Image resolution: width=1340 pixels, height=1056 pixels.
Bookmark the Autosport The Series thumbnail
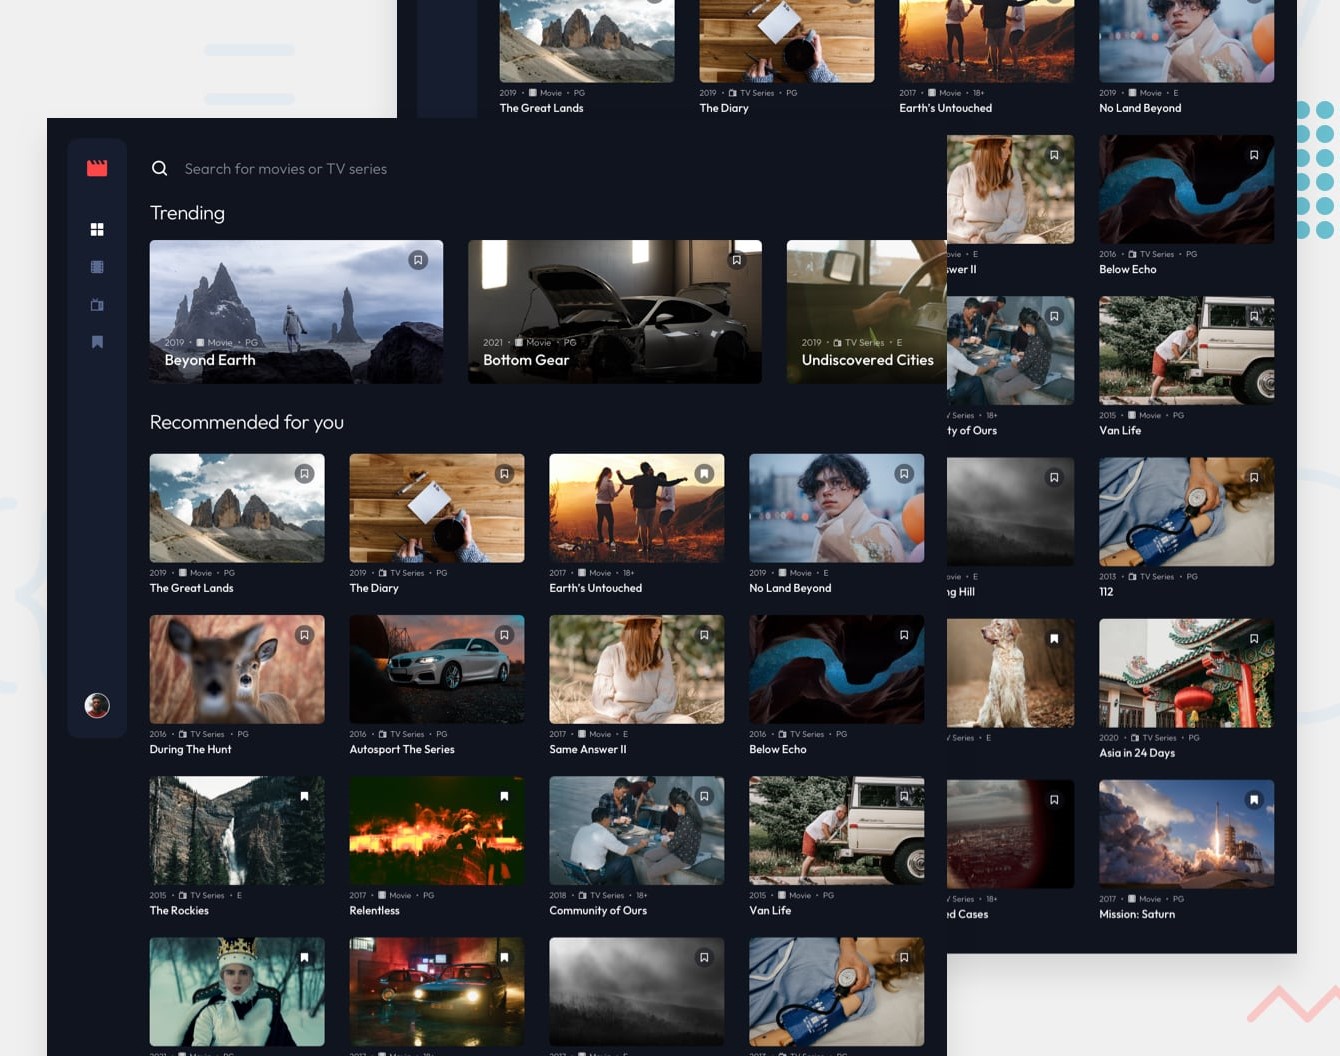pyautogui.click(x=504, y=635)
